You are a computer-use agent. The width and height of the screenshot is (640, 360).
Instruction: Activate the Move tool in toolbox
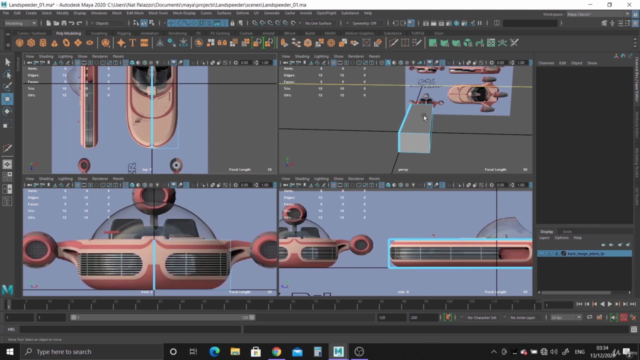[x=7, y=99]
